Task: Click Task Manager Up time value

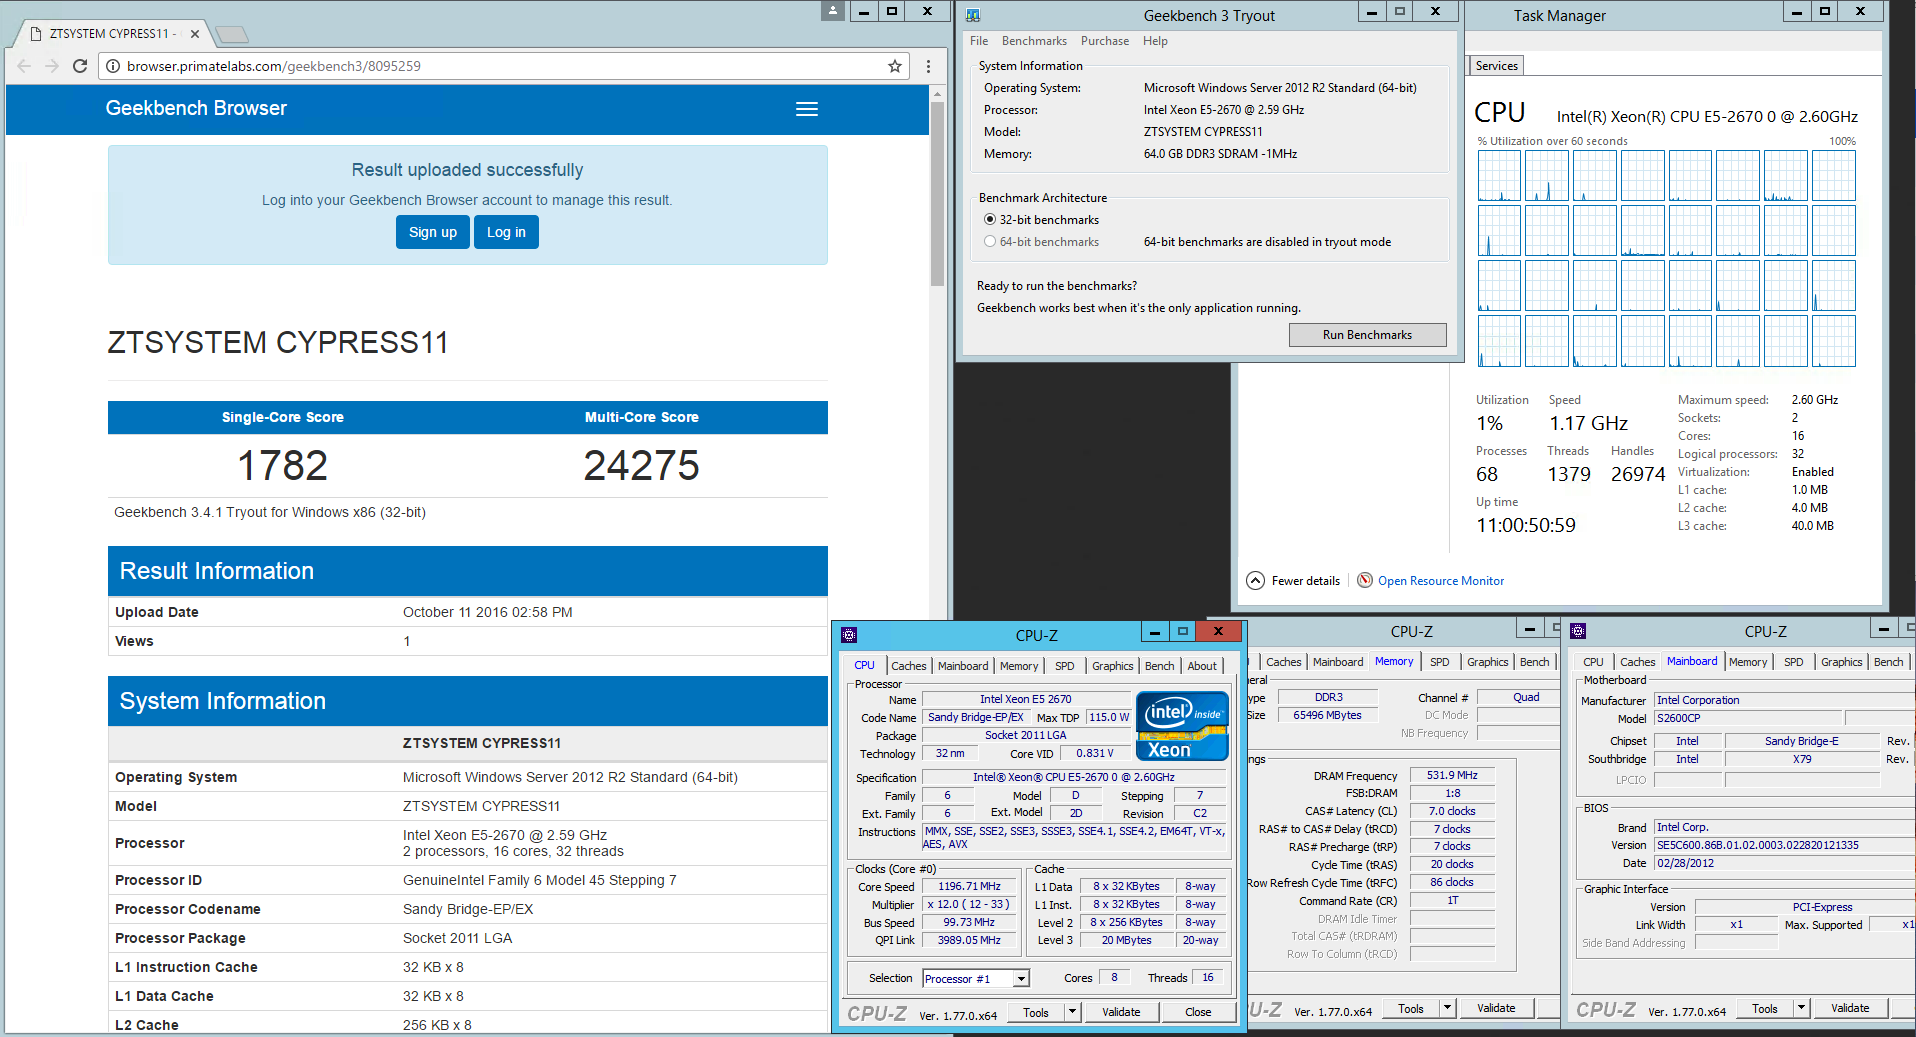Action: point(1526,526)
